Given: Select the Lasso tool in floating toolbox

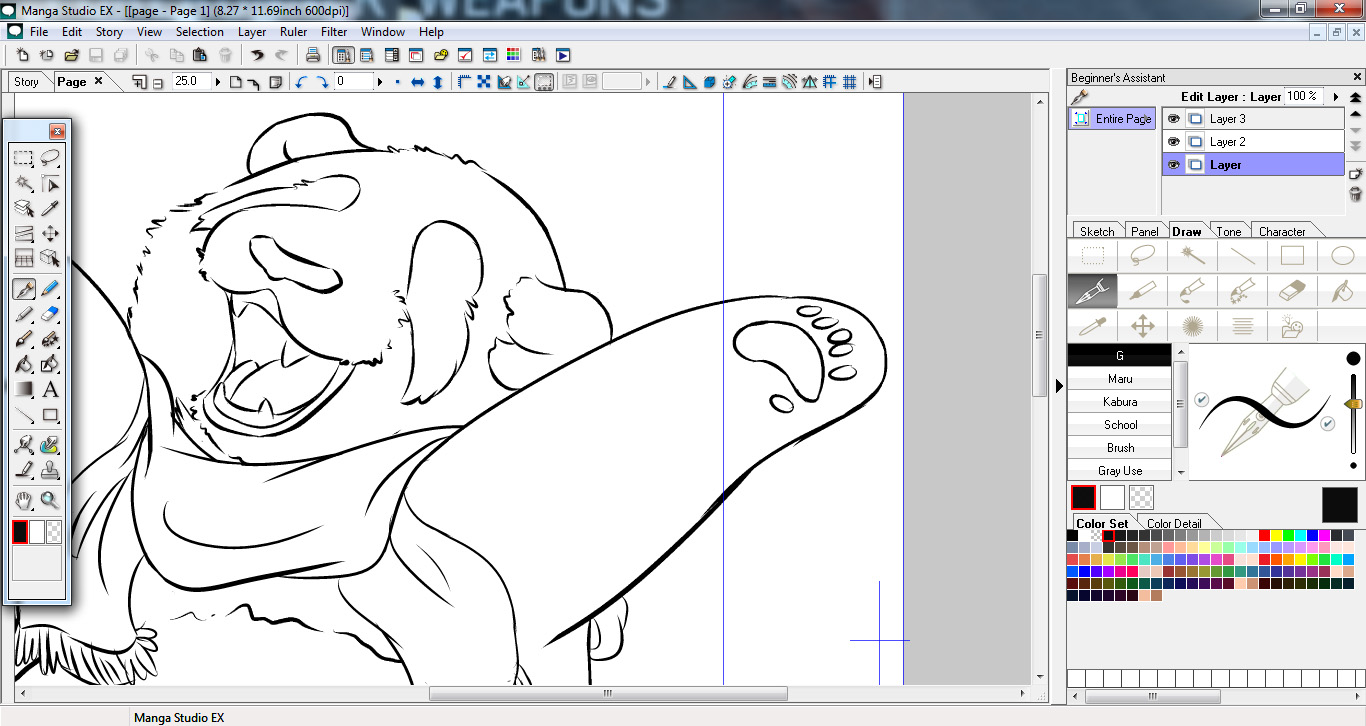Looking at the screenshot, I should click(x=50, y=158).
